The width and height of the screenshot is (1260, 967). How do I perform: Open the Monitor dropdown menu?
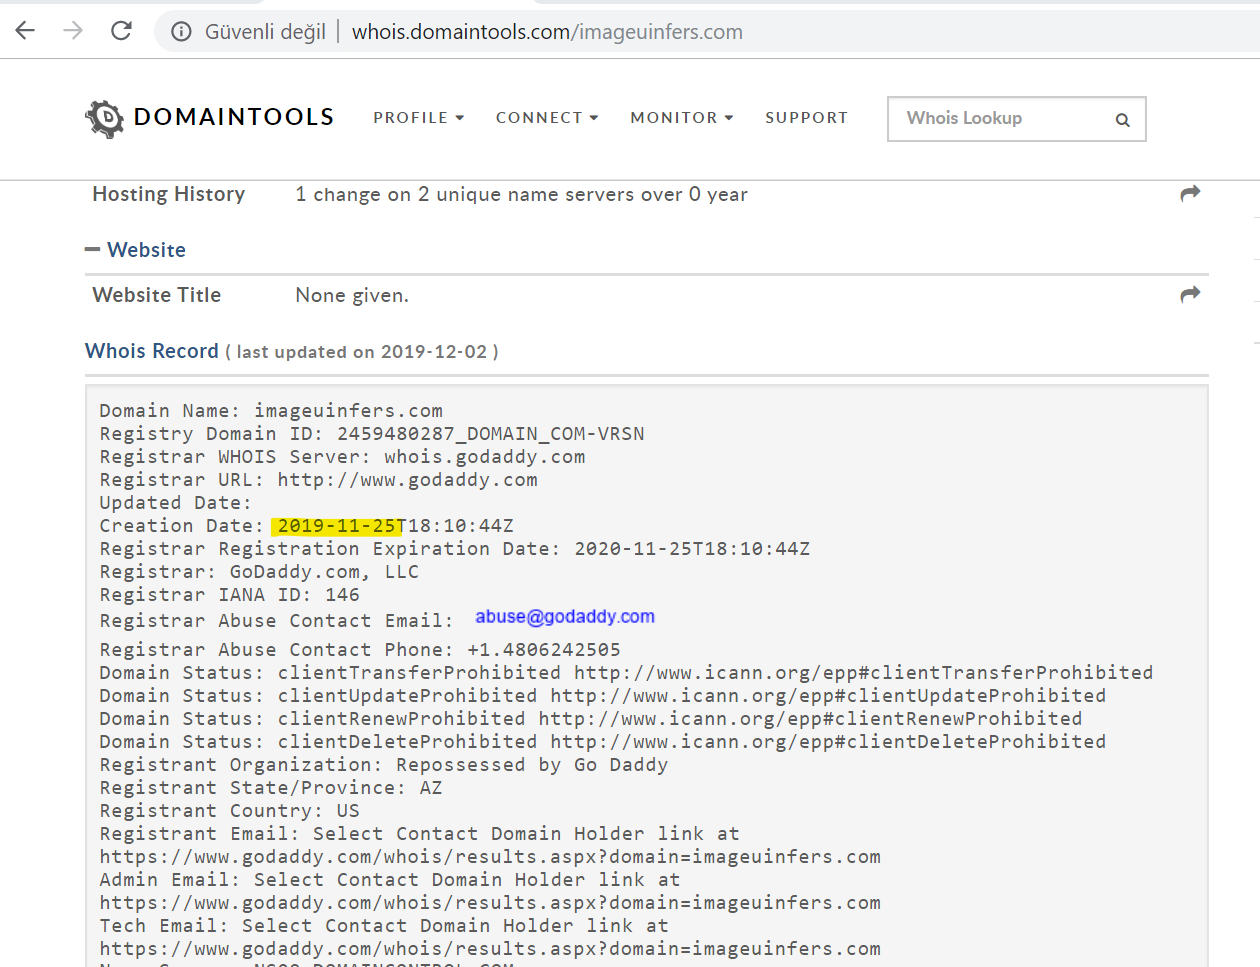(x=682, y=118)
